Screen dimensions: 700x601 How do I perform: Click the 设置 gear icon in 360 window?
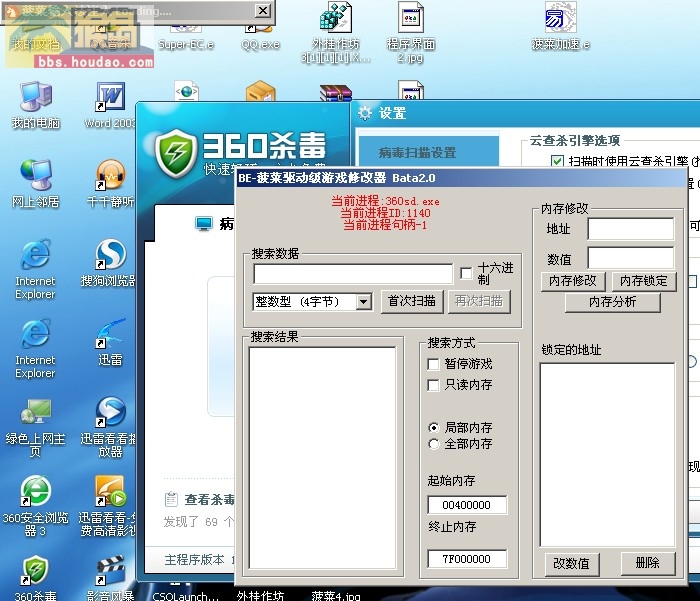point(365,113)
